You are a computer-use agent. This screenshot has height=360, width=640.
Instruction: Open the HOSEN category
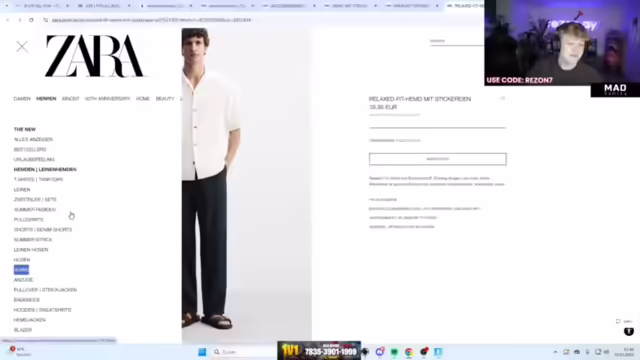tap(22, 260)
